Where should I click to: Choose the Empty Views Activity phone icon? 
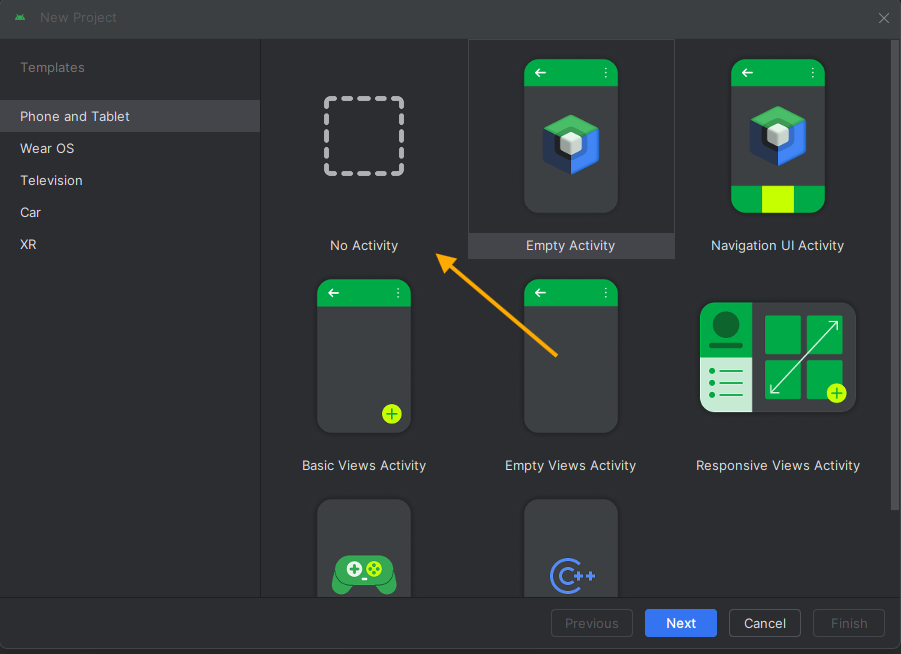click(x=571, y=356)
